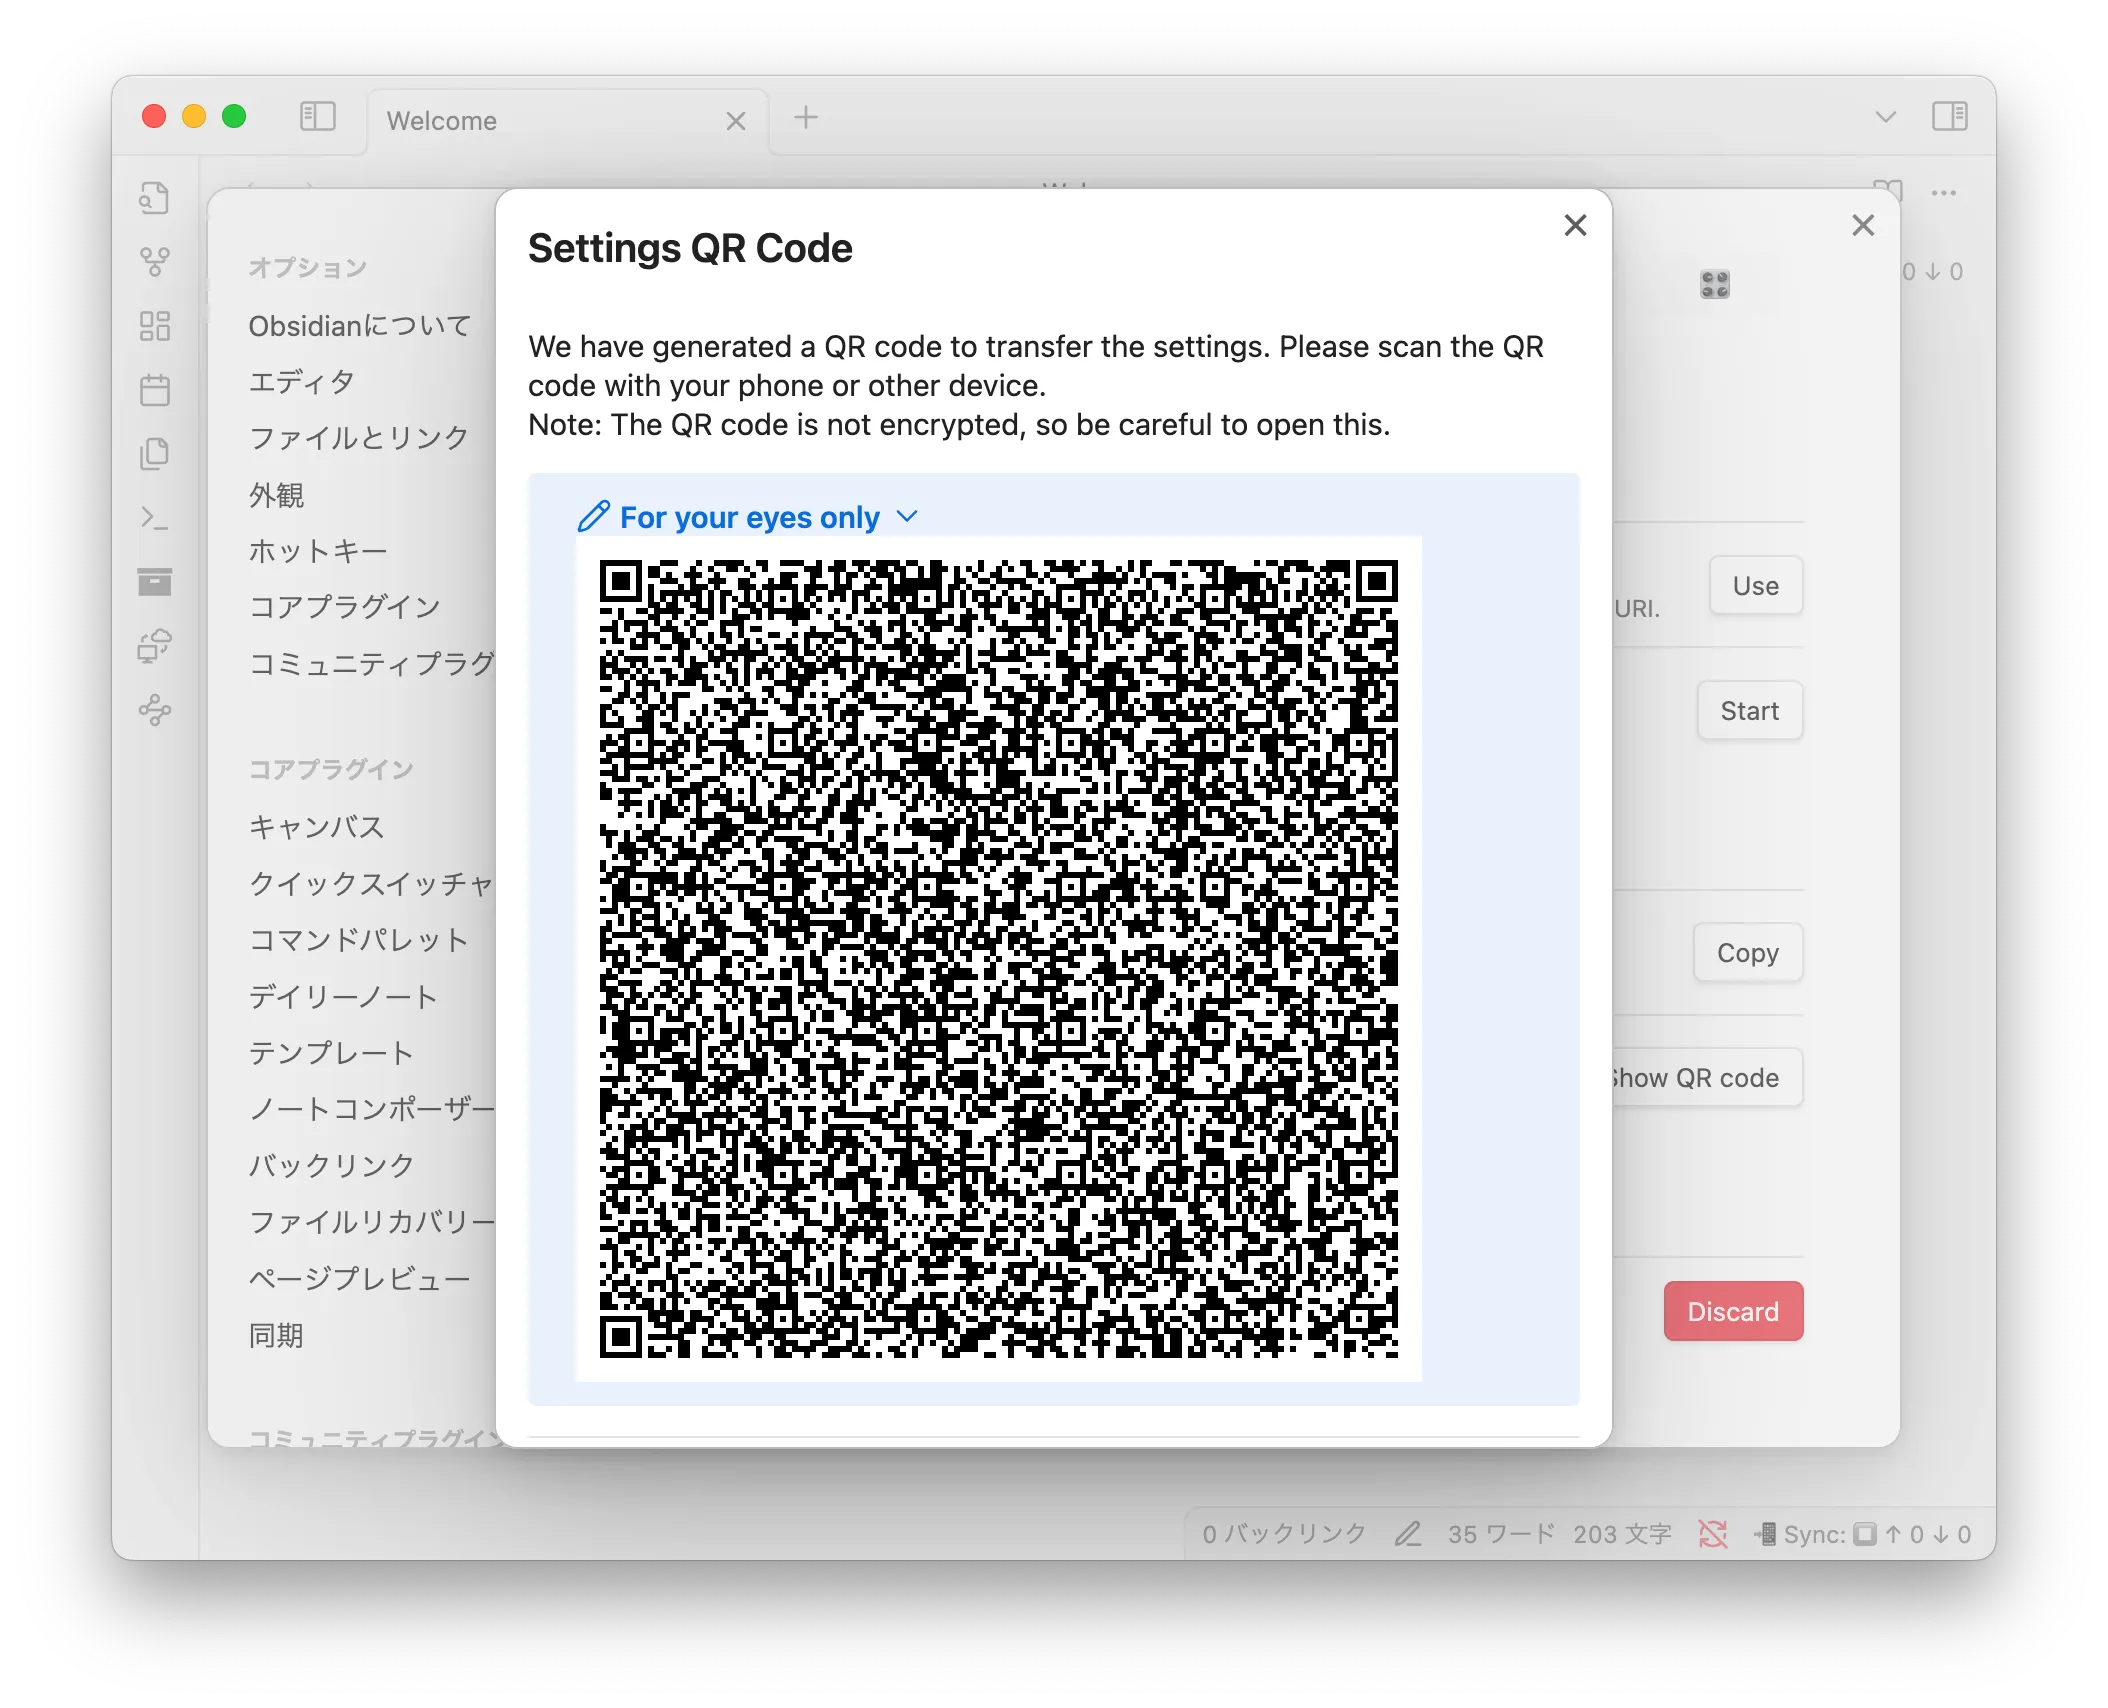Click the QR code icon in the settings panel
Image resolution: width=2108 pixels, height=1708 pixels.
click(x=1713, y=287)
